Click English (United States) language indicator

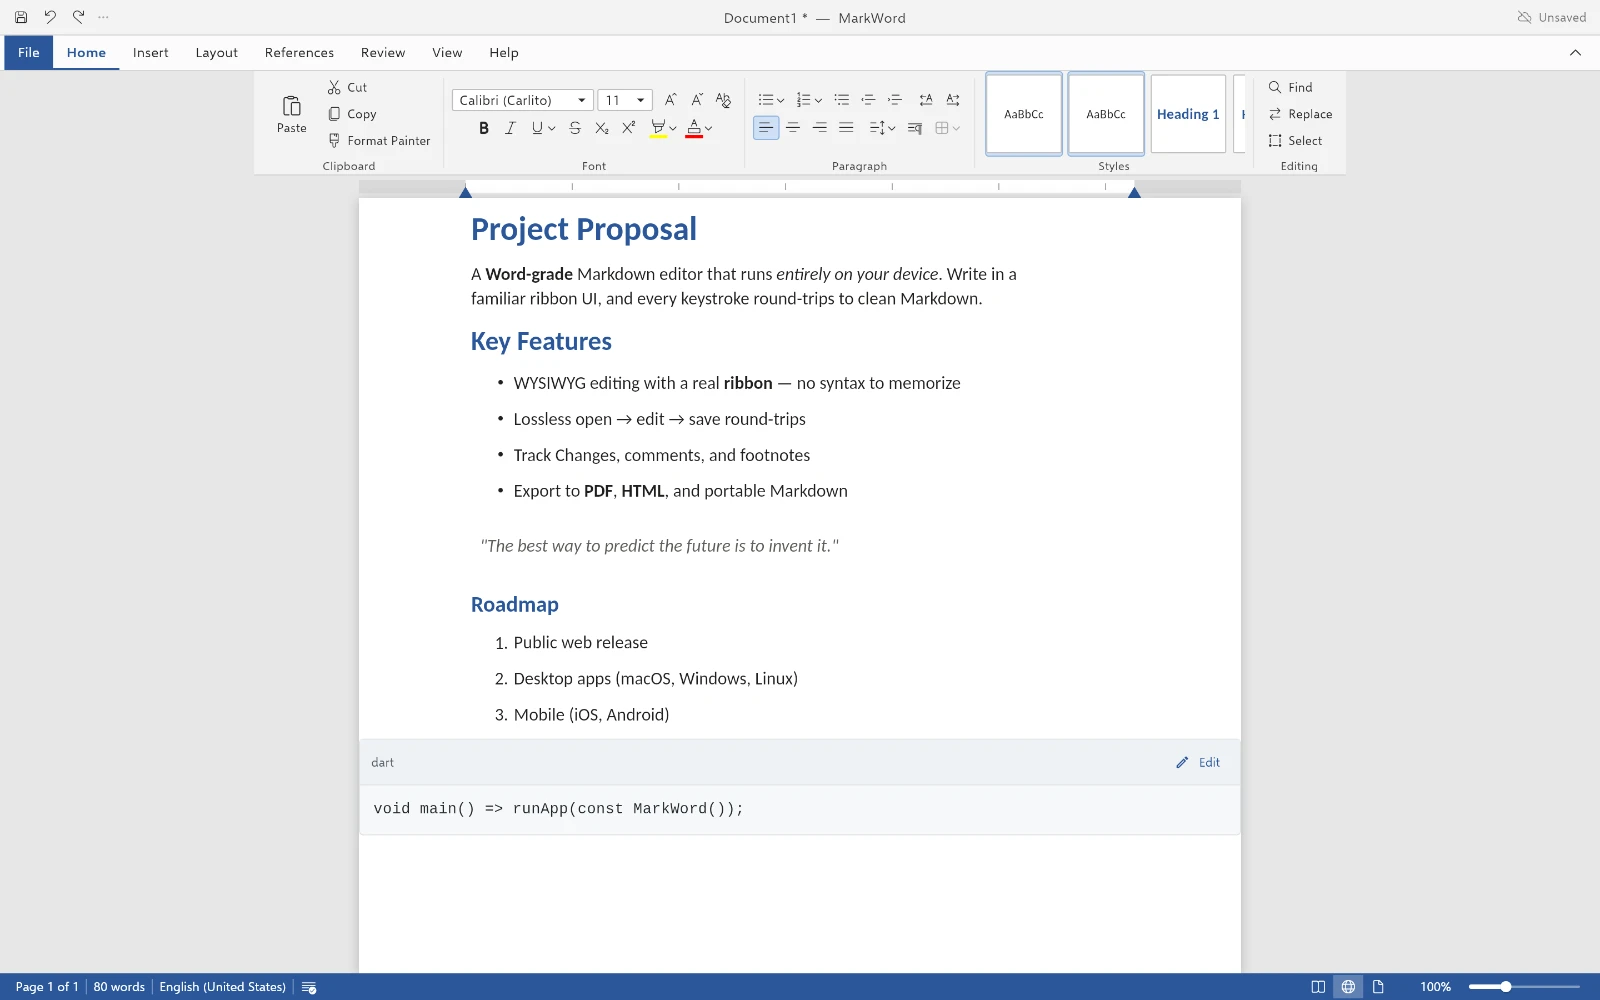tap(223, 987)
